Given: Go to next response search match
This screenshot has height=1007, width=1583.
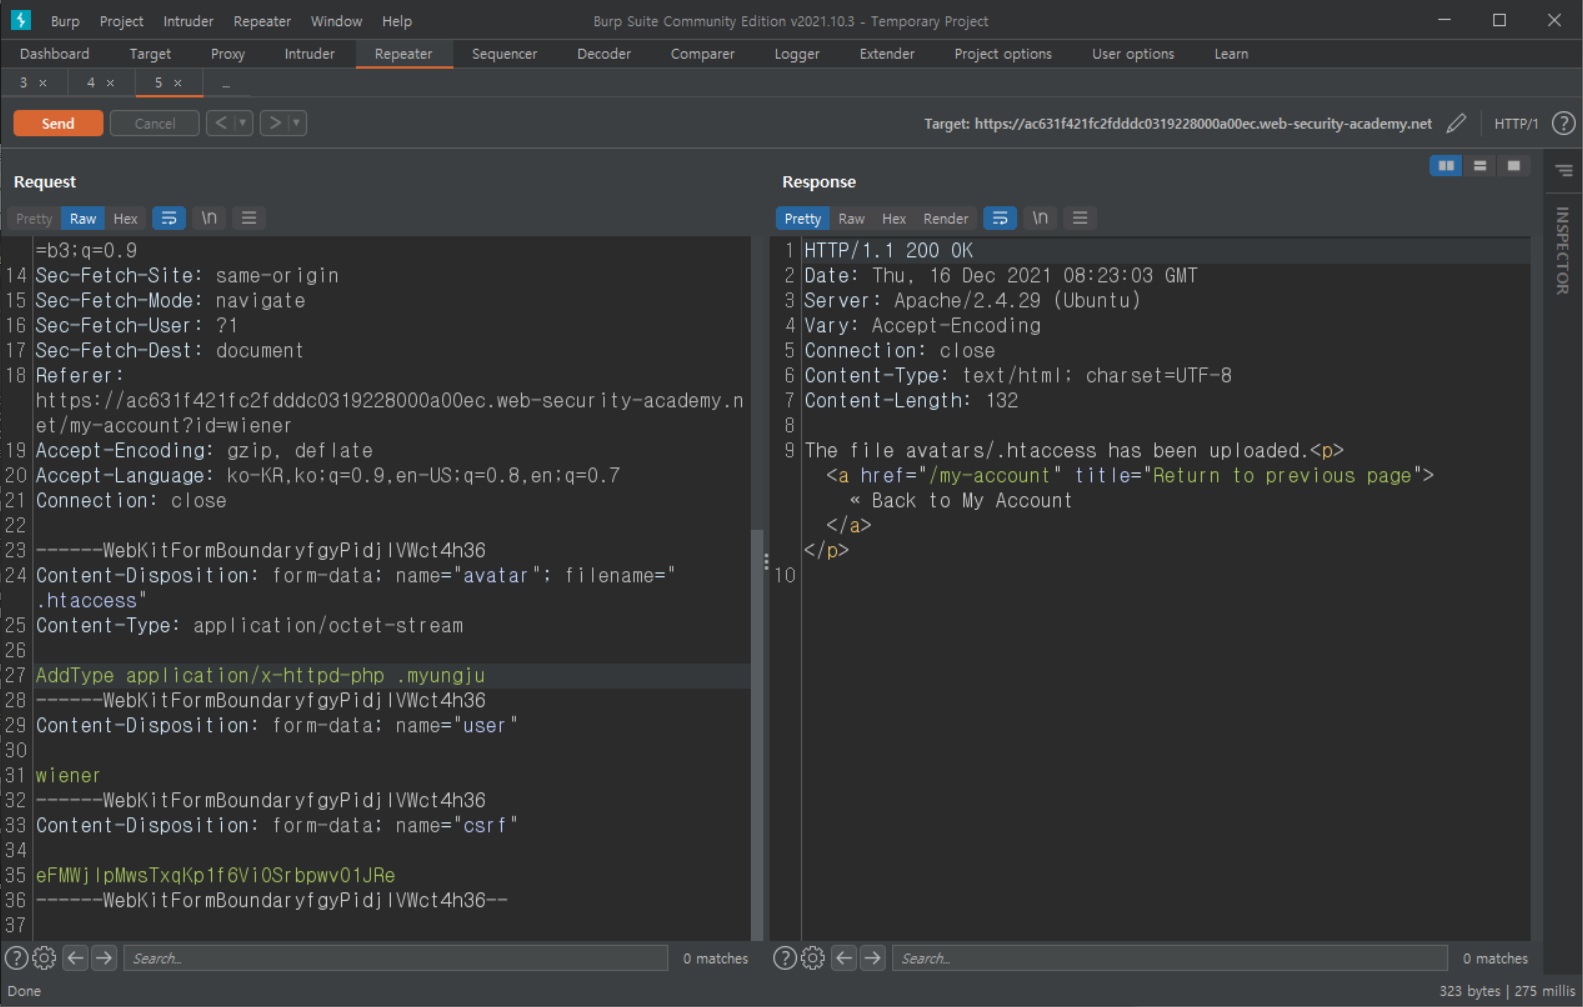Looking at the screenshot, I should [x=873, y=958].
